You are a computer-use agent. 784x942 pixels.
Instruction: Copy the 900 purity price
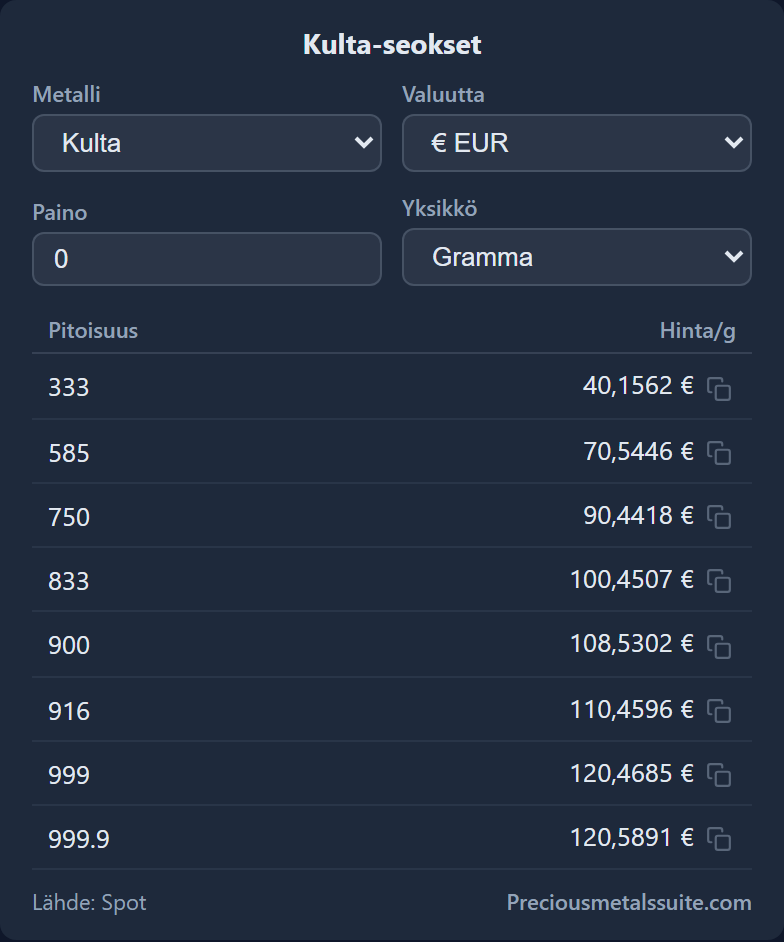tap(719, 646)
